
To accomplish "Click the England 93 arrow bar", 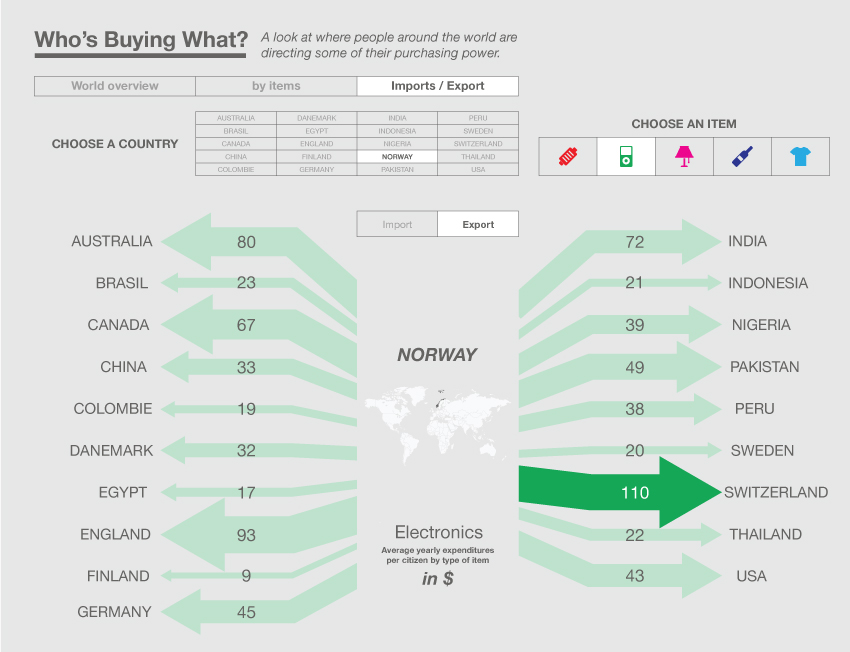I will point(246,535).
